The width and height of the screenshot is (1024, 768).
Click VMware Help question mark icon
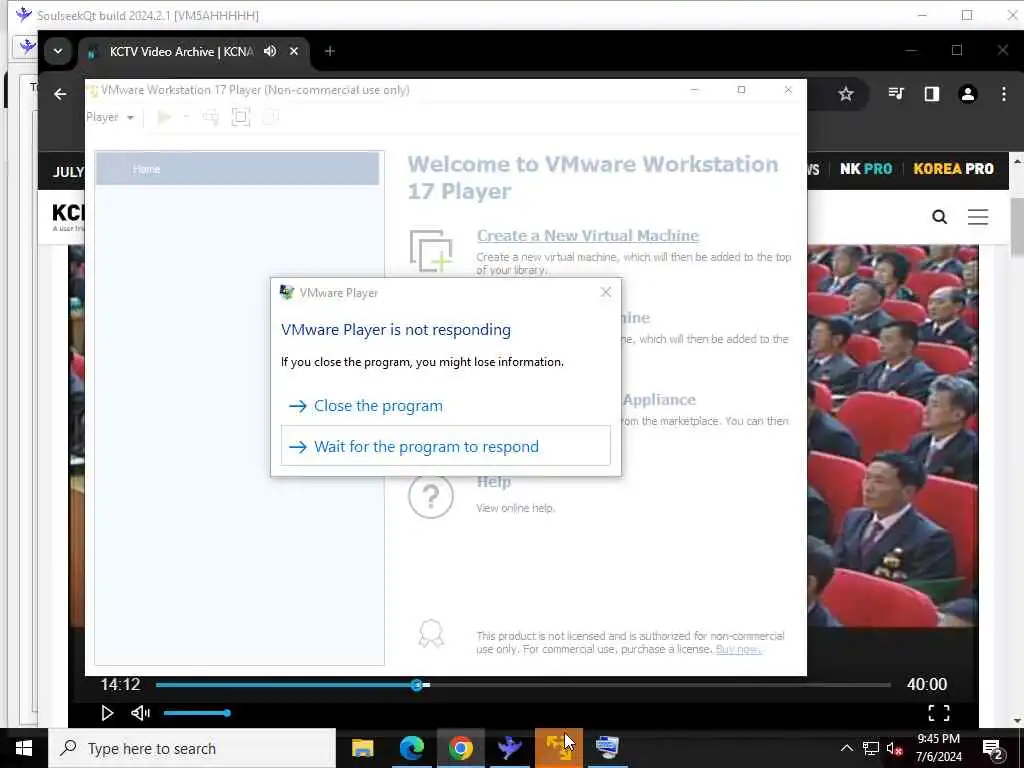431,496
